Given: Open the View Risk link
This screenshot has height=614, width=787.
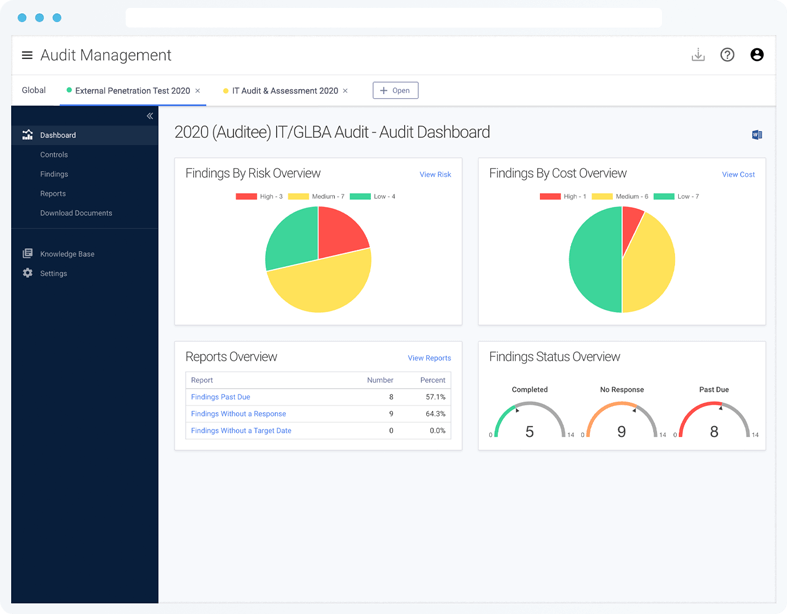Looking at the screenshot, I should pyautogui.click(x=435, y=175).
